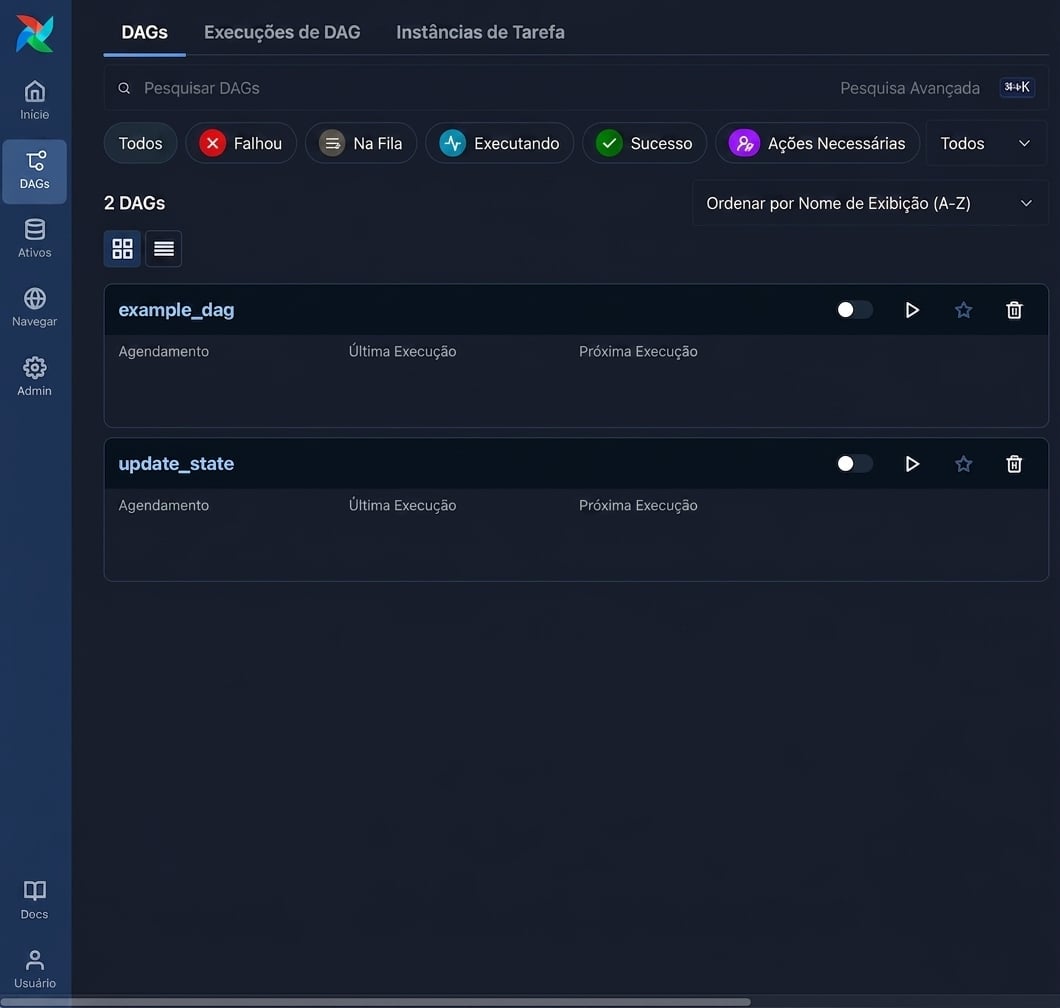Click the ⌘+K shortcut badge

pyautogui.click(x=1017, y=87)
